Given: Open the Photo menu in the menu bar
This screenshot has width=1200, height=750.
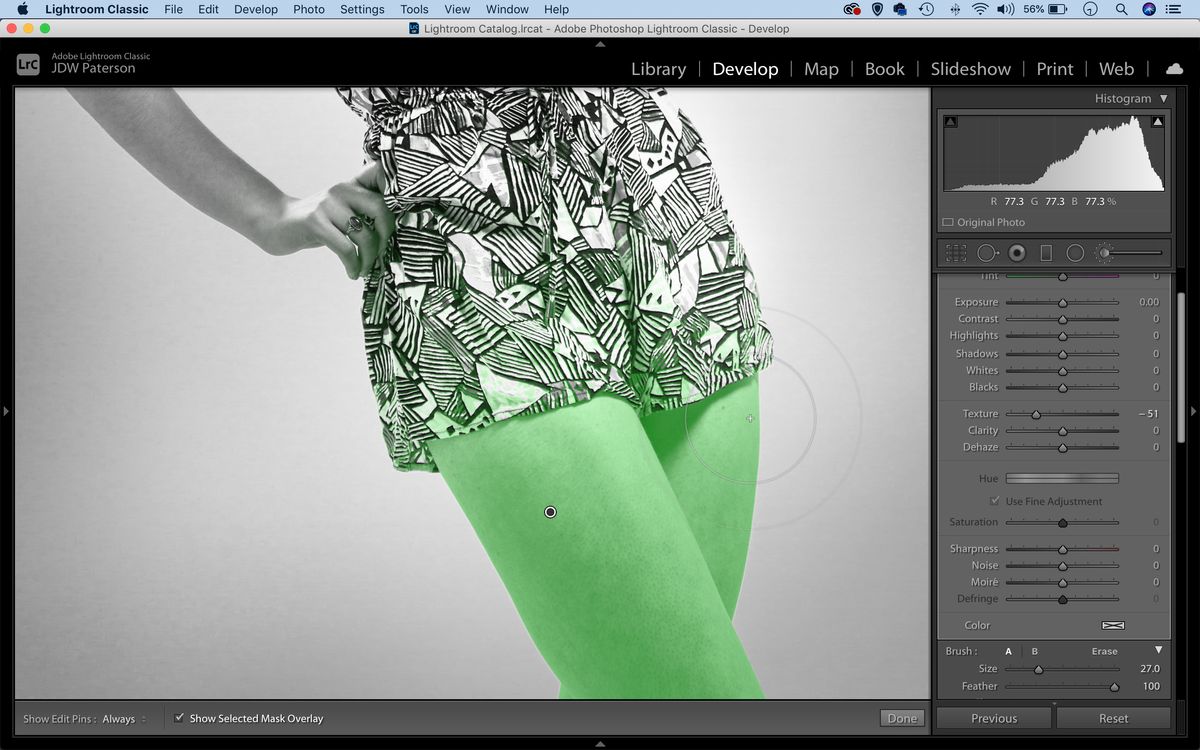Looking at the screenshot, I should [x=309, y=9].
